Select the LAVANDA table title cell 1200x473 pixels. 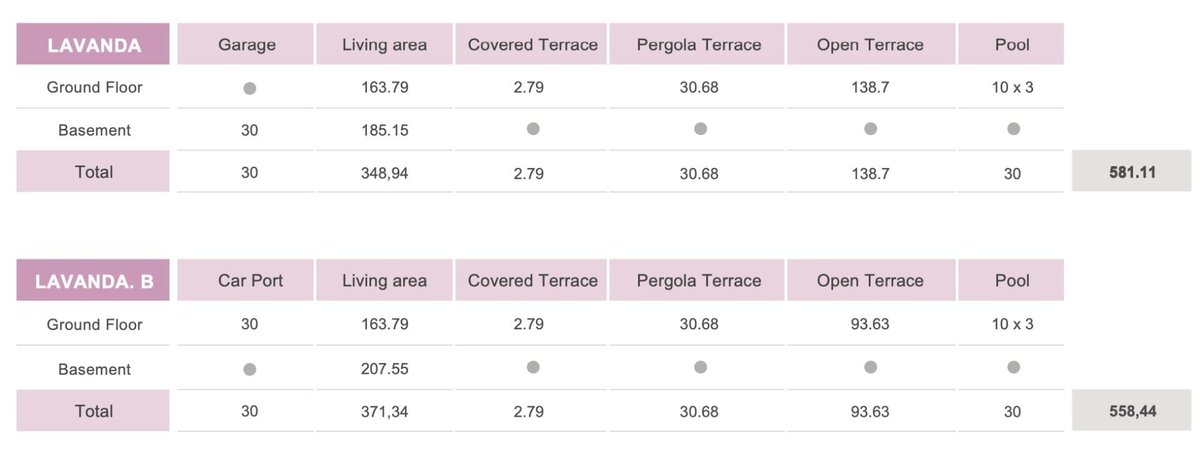coord(93,45)
